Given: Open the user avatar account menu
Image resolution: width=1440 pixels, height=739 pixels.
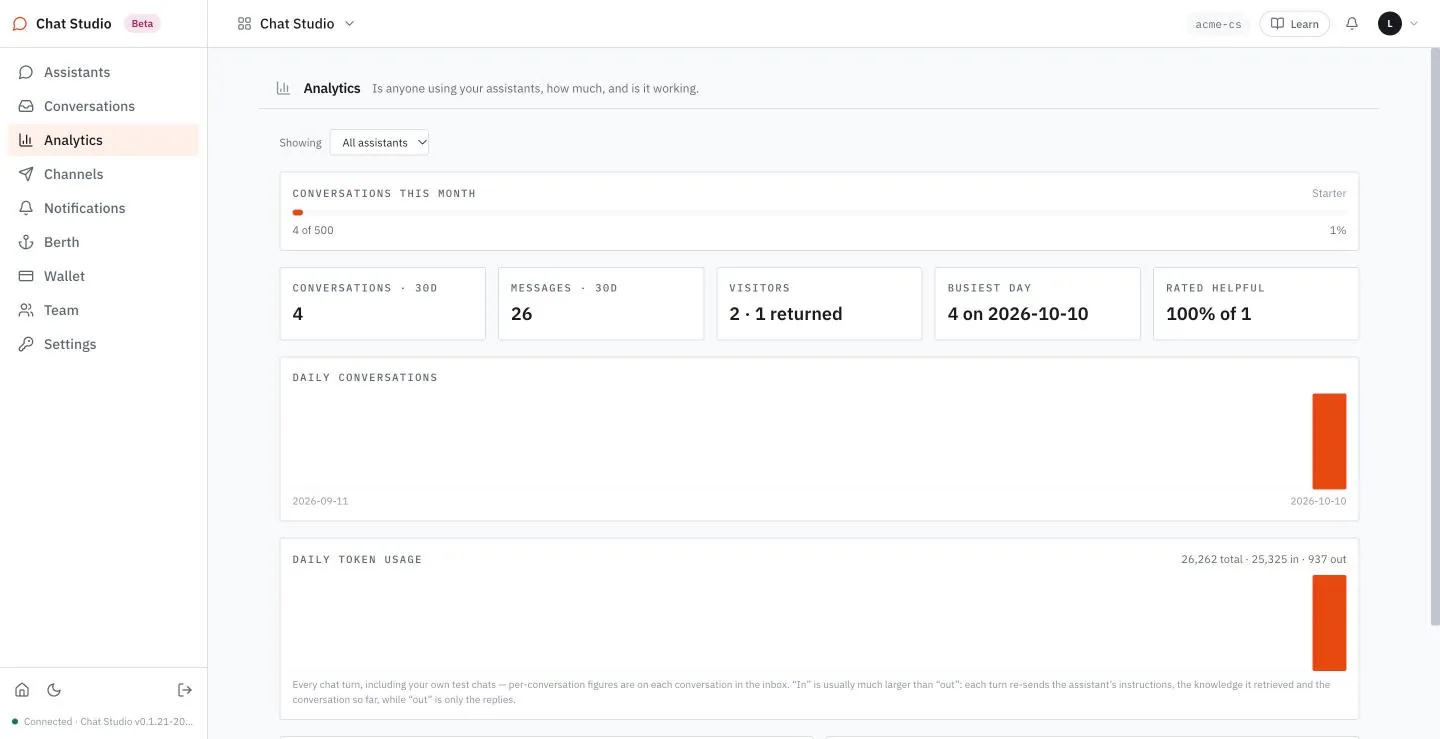Looking at the screenshot, I should pos(1398,23).
